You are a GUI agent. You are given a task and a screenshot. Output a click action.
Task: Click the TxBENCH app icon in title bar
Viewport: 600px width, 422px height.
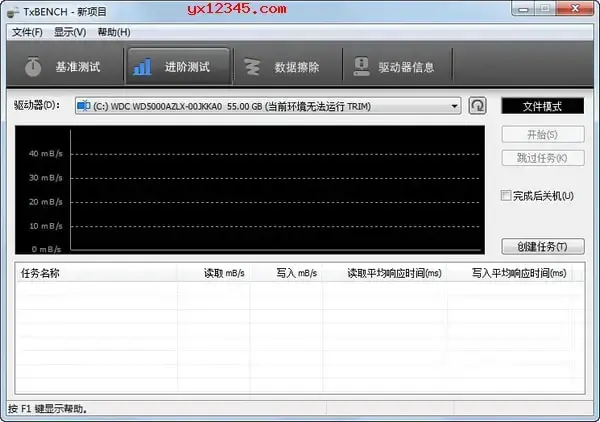(x=13, y=12)
